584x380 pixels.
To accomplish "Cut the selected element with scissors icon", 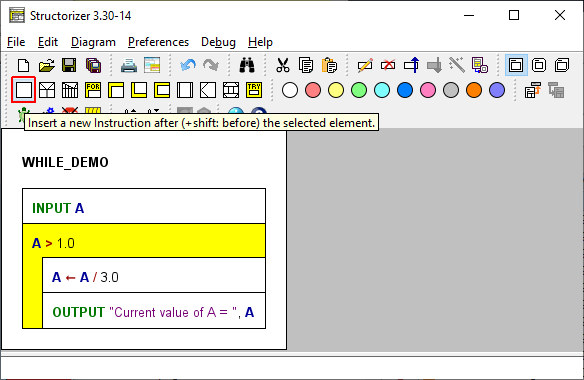I will [x=283, y=66].
